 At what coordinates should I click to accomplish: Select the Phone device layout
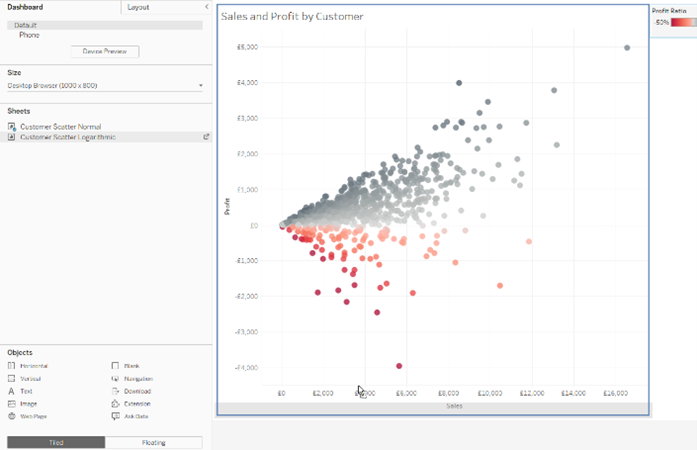coord(29,35)
